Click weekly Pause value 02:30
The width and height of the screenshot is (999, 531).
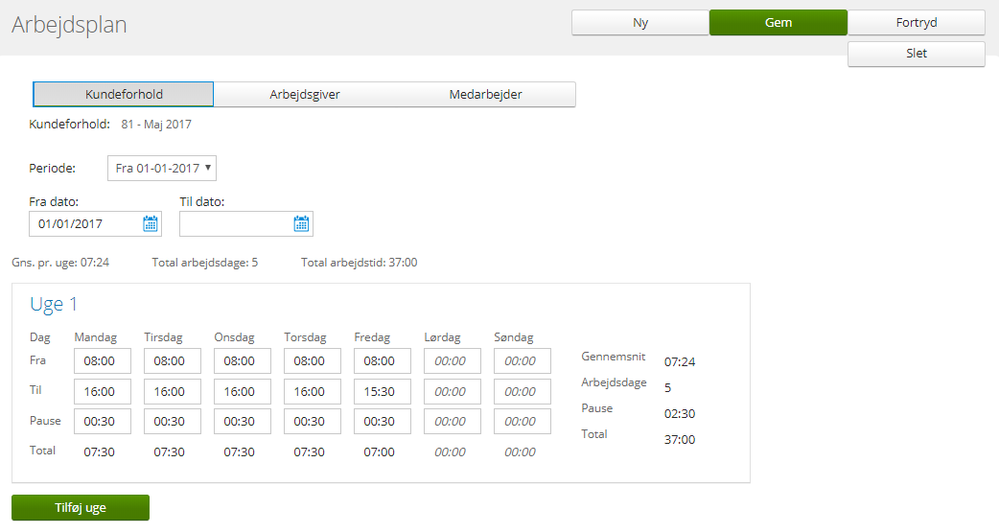tap(680, 414)
